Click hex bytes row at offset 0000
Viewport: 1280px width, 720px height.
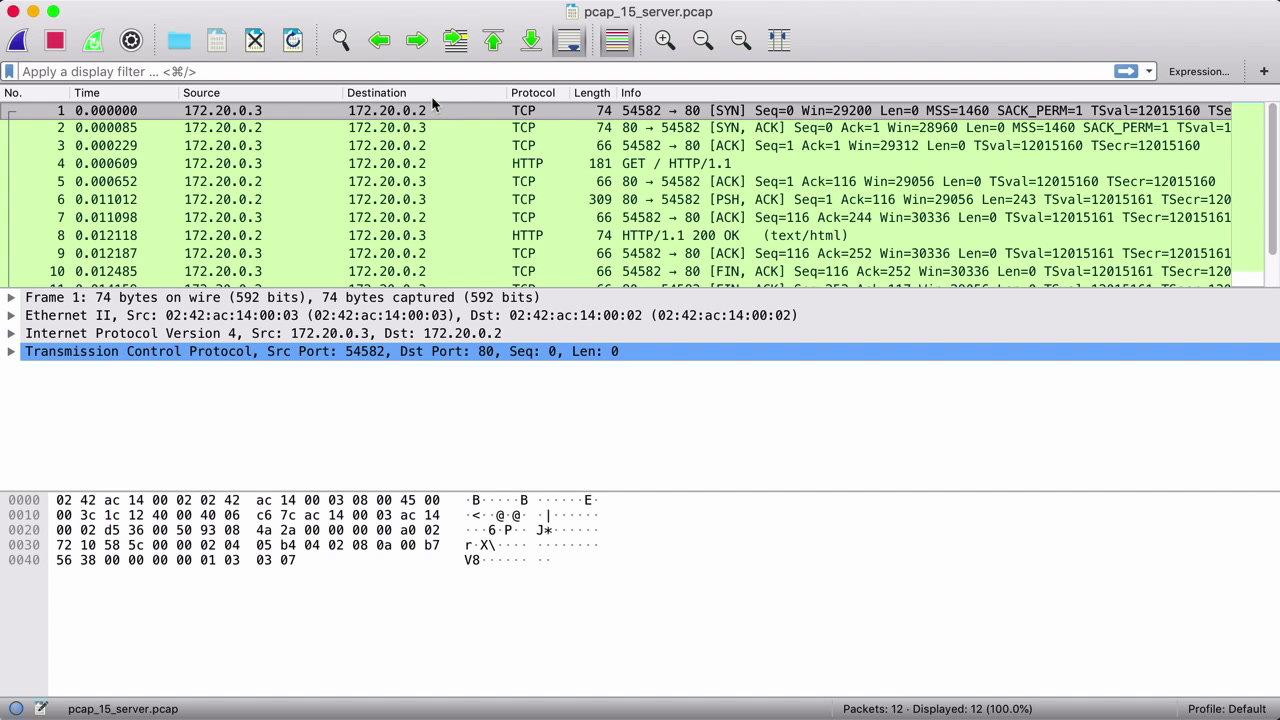(248, 500)
